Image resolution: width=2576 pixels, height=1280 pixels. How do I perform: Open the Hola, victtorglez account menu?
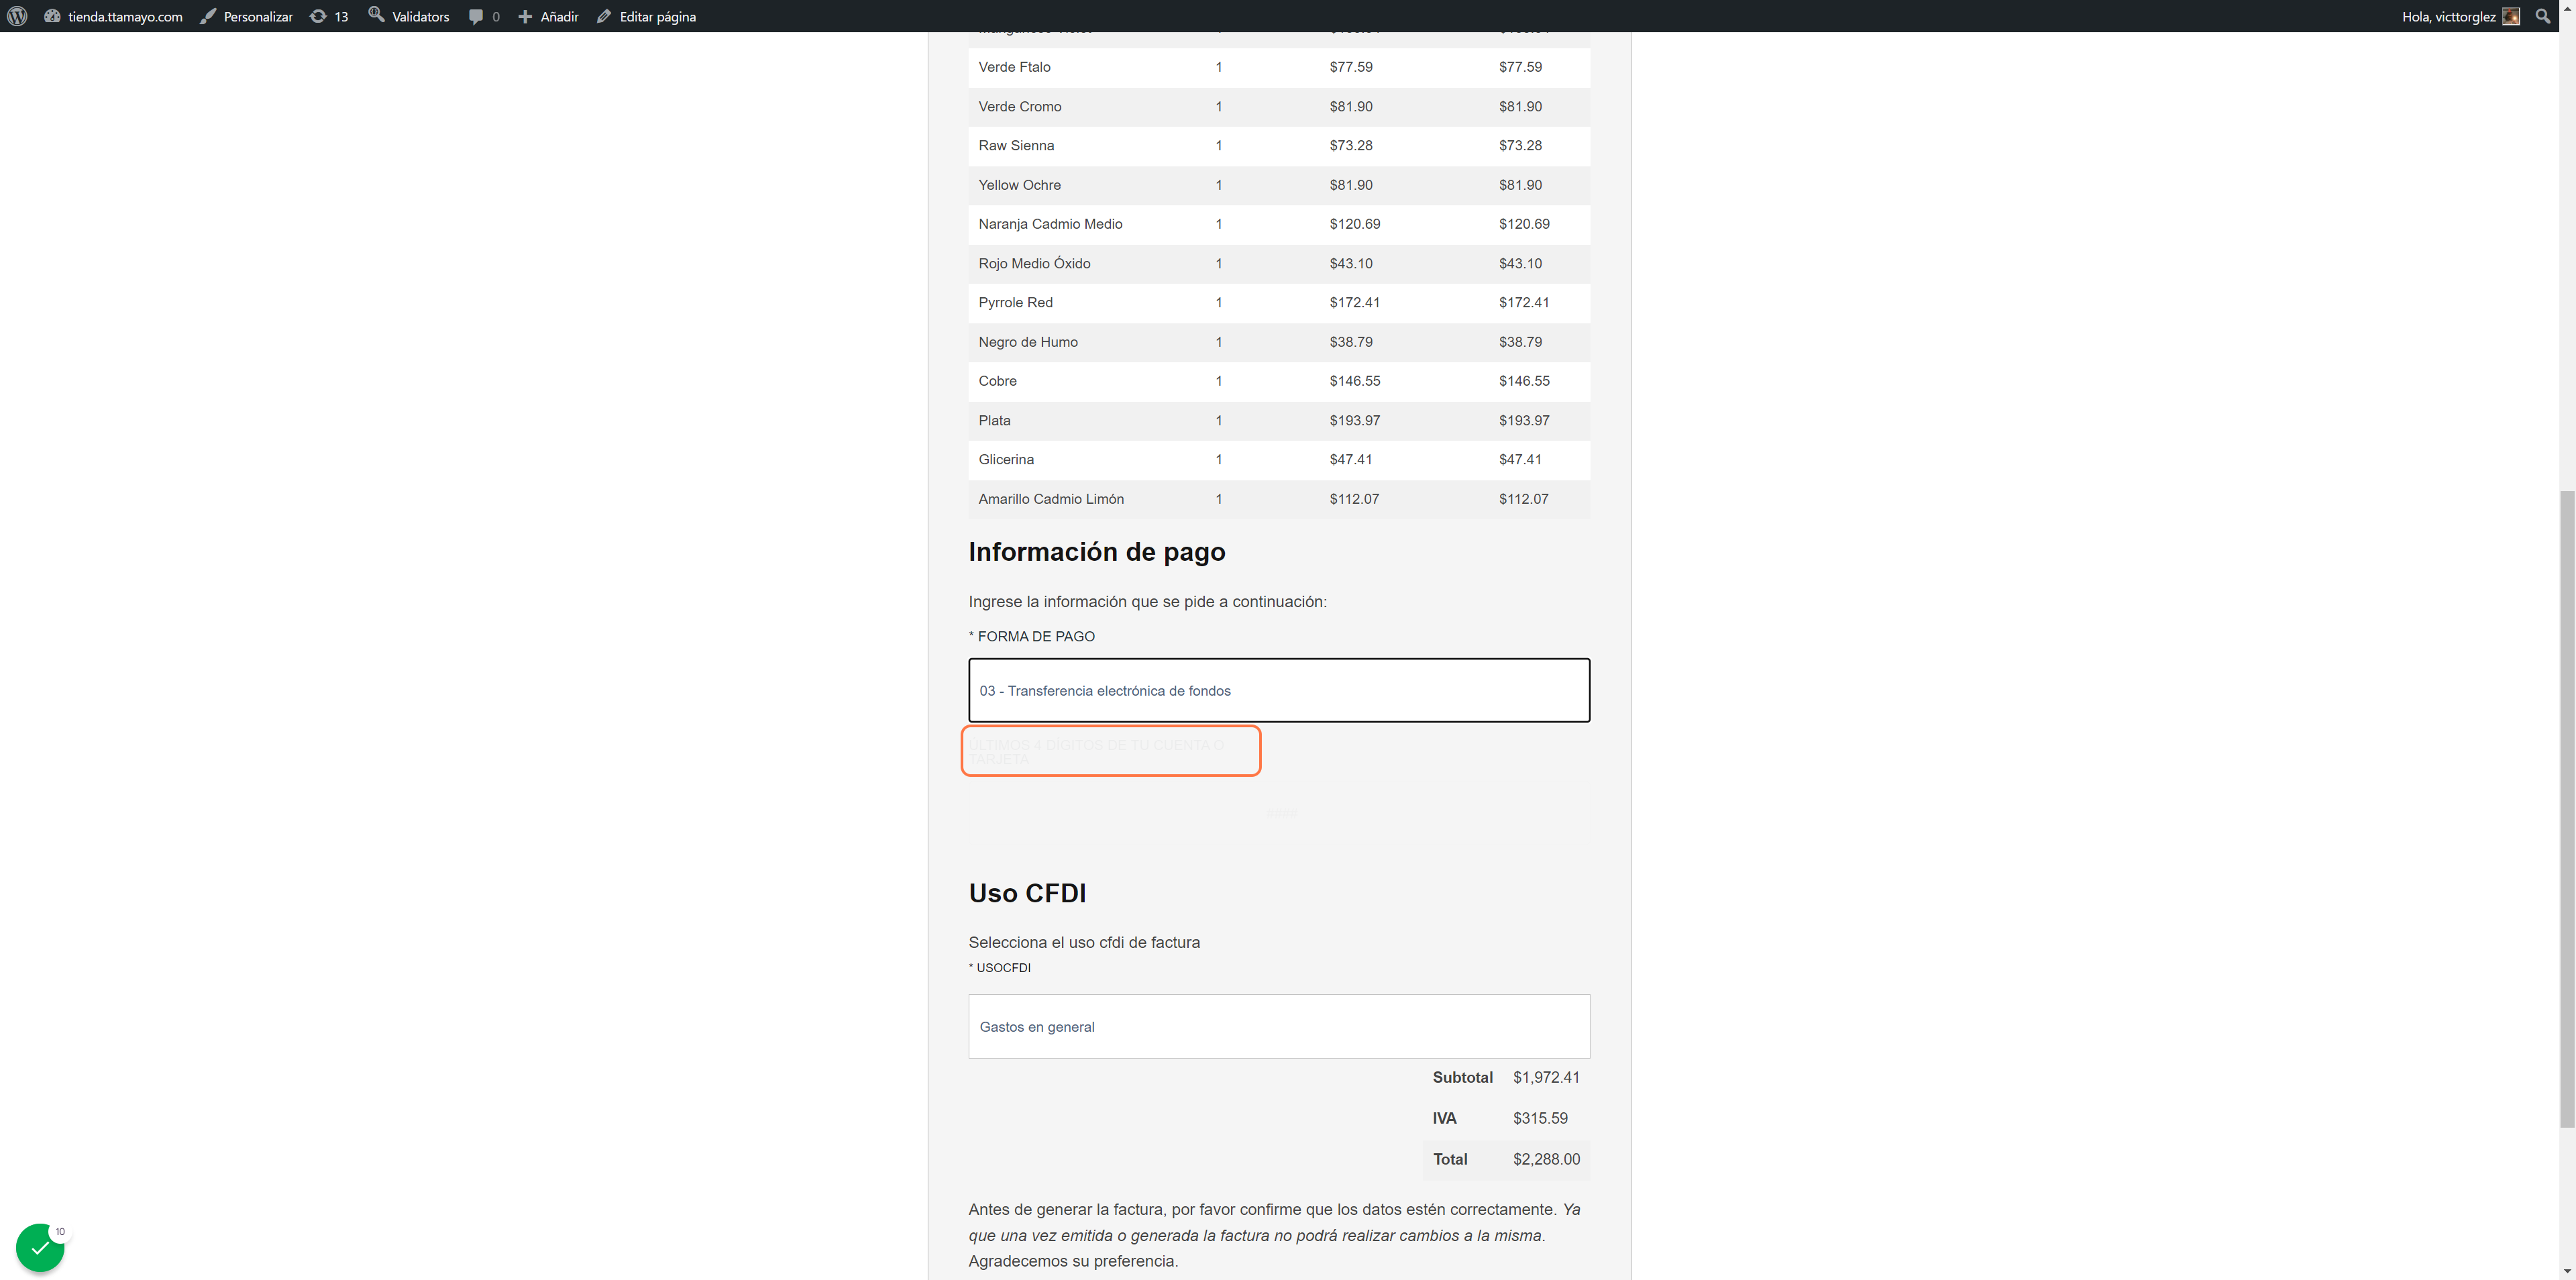pos(2460,16)
